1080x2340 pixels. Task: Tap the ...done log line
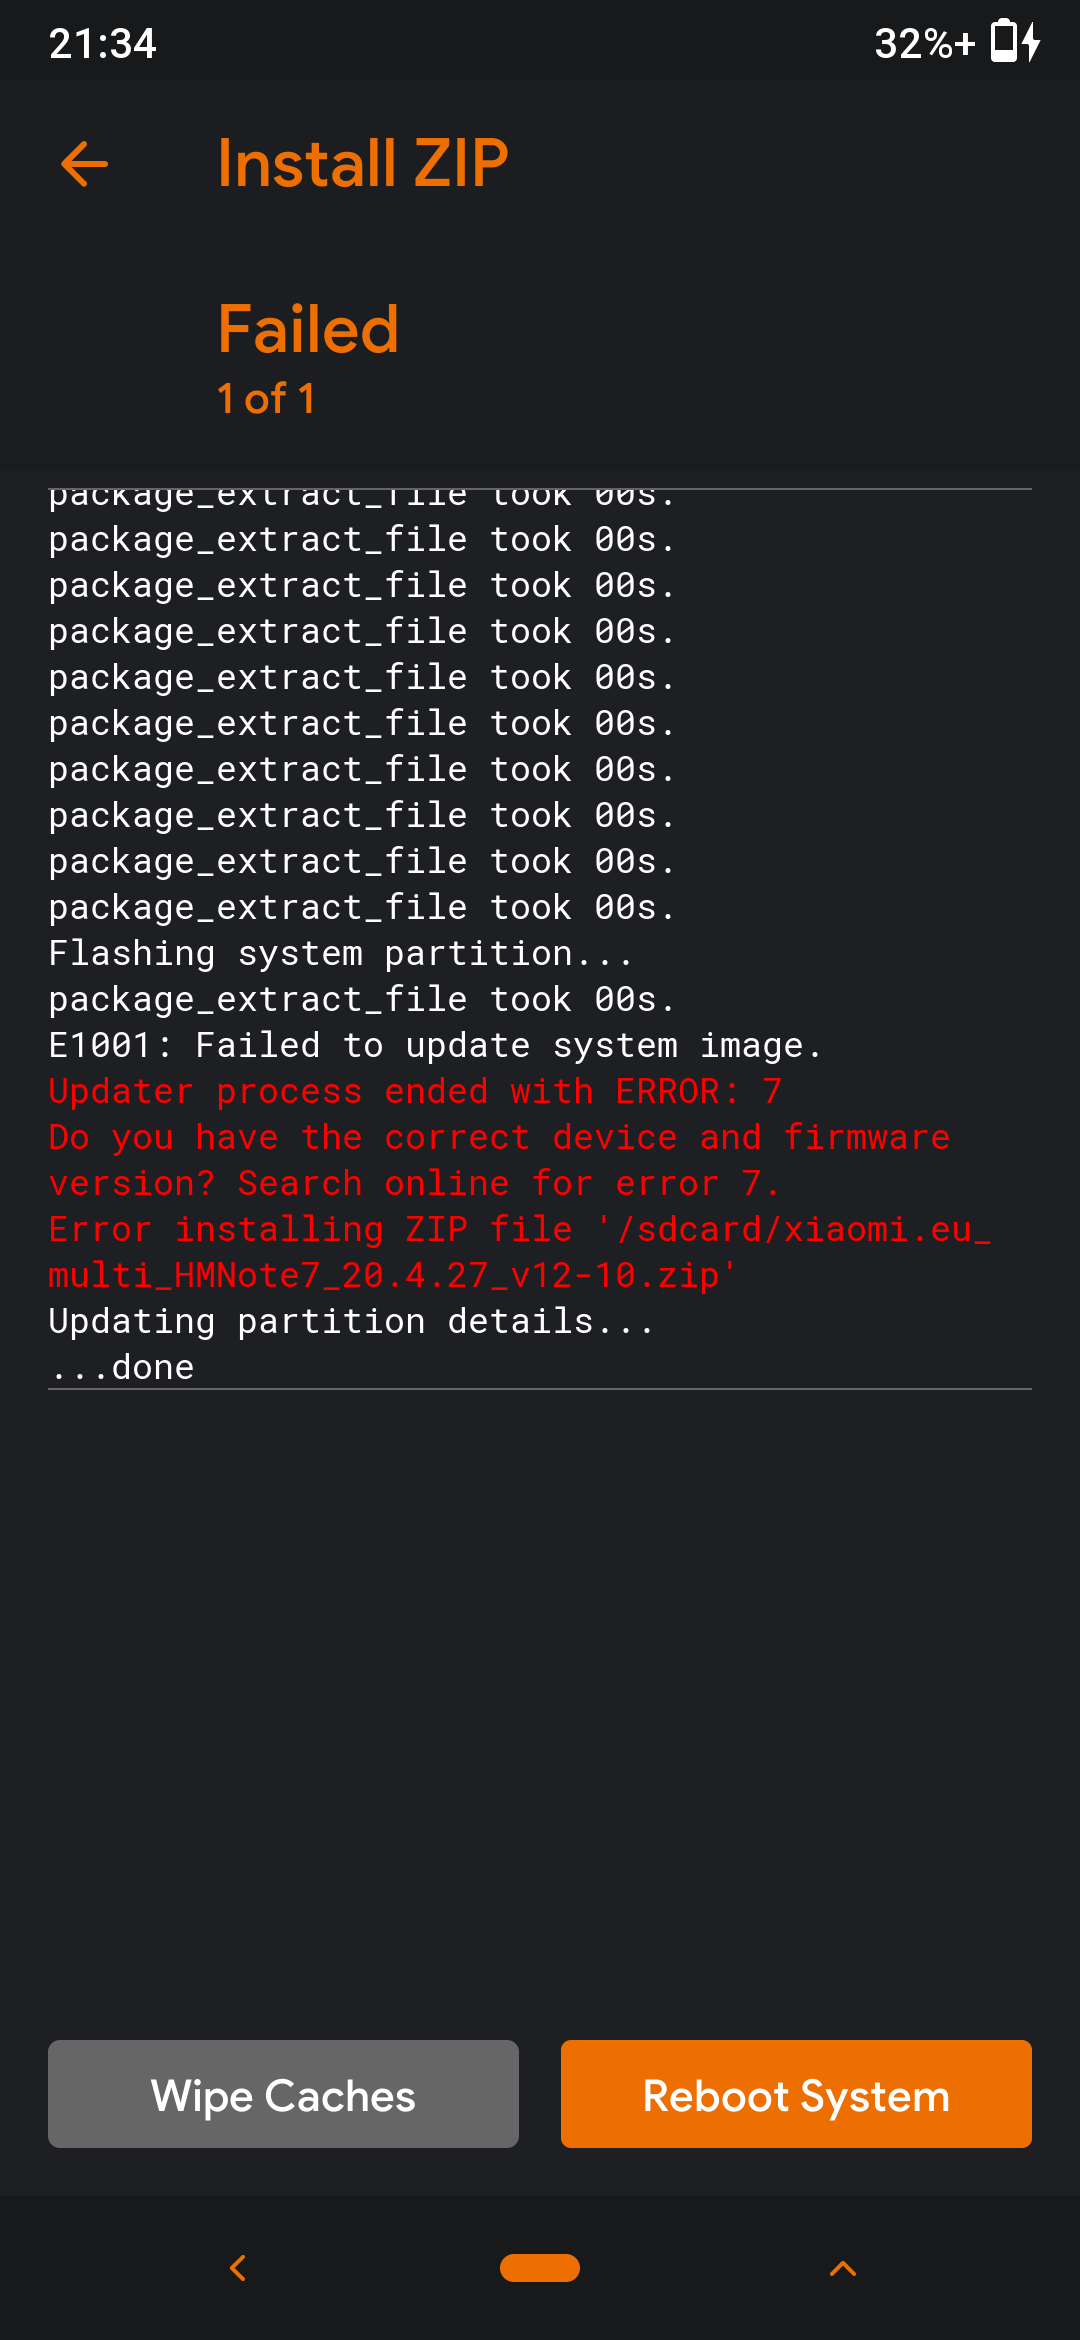tap(122, 1367)
